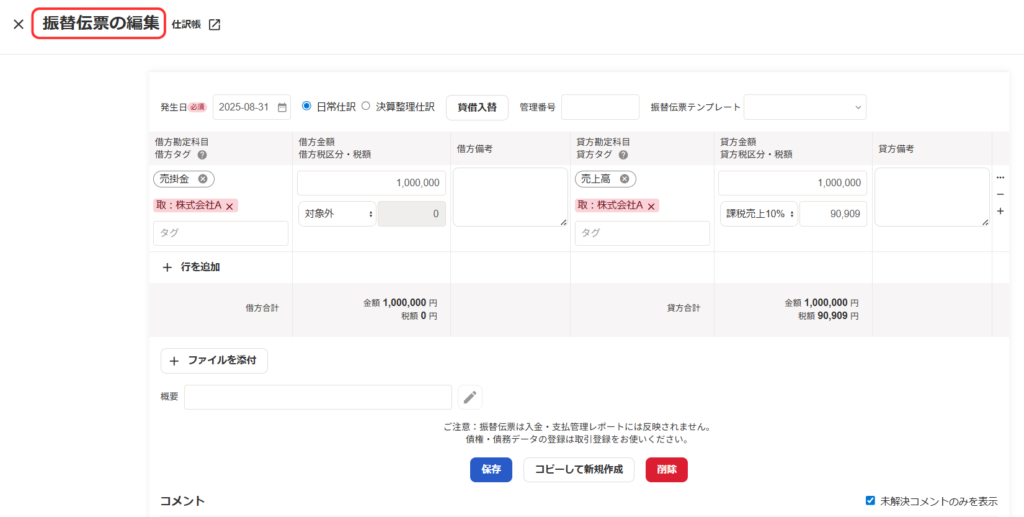This screenshot has width=1024, height=517.
Task: Open the row options ellipsis menu
Action: click(1000, 178)
